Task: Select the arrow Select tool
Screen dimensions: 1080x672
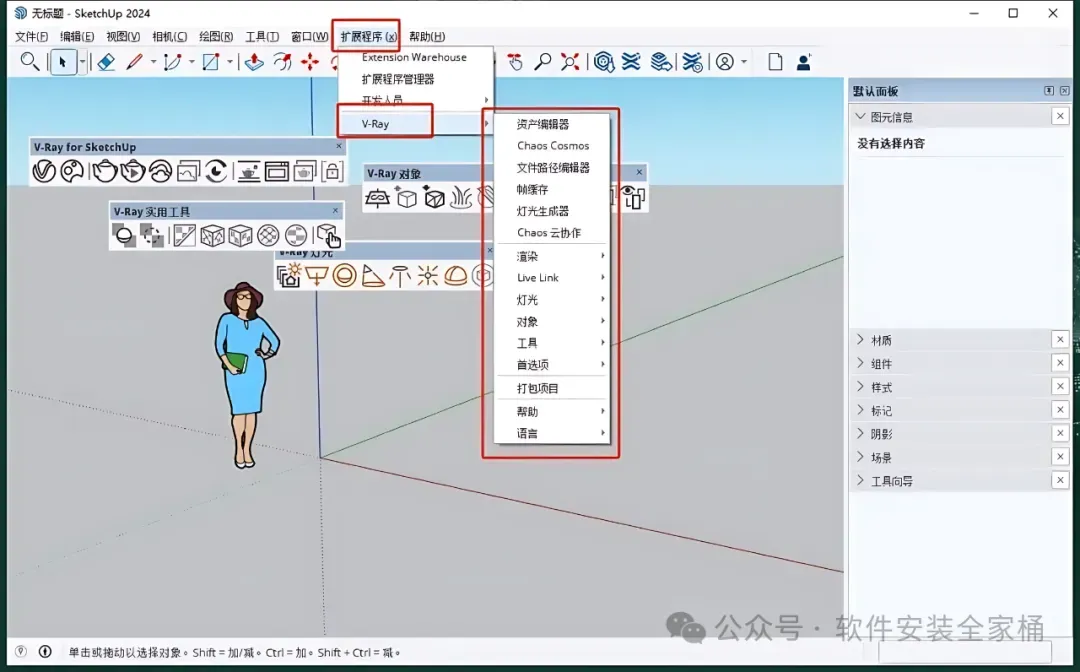Action: (x=63, y=62)
